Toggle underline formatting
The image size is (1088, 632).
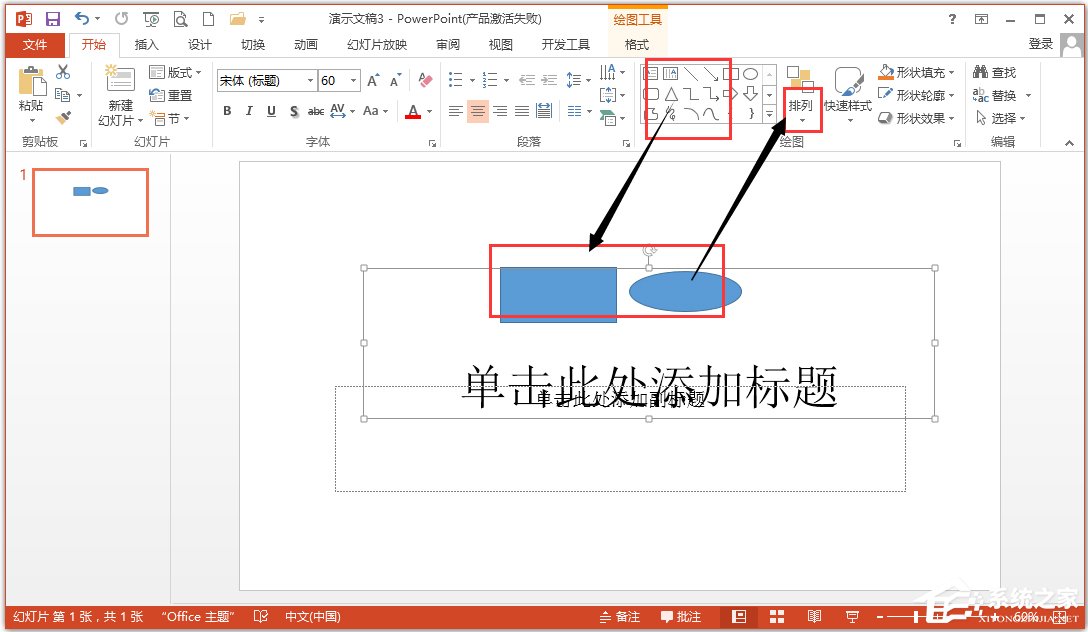pos(271,111)
